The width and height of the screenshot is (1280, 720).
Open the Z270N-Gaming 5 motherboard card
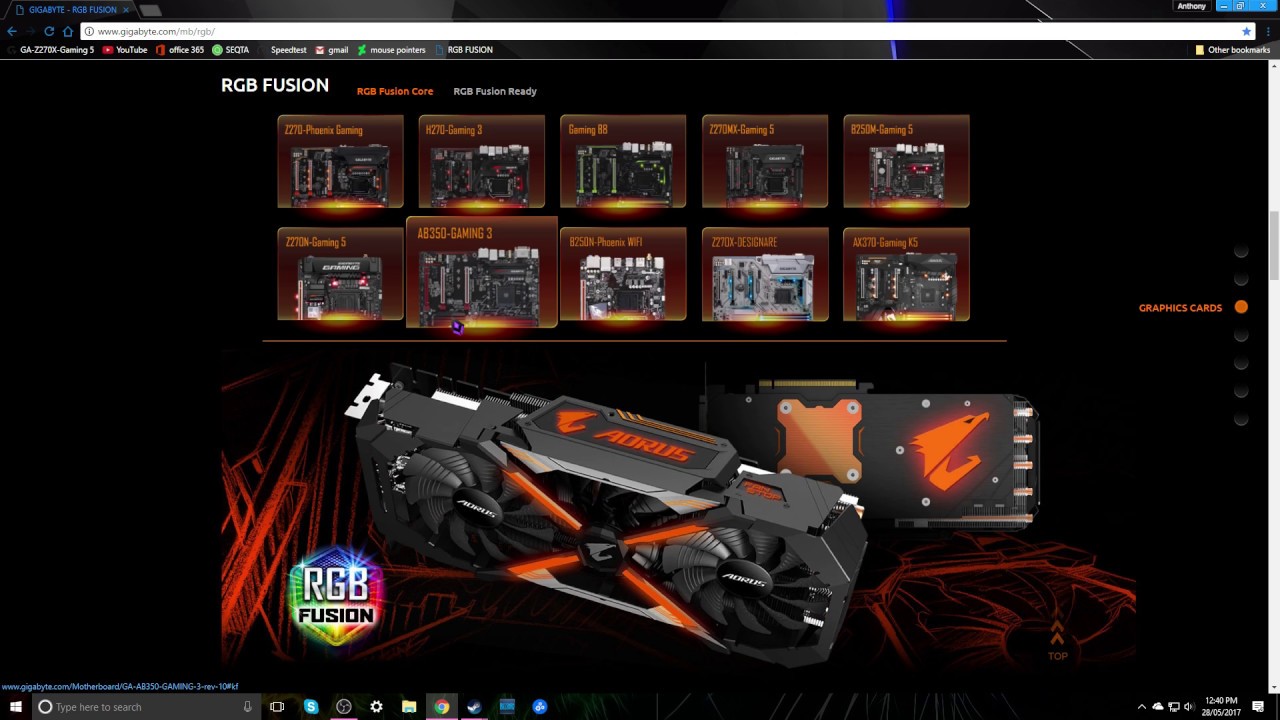point(340,274)
